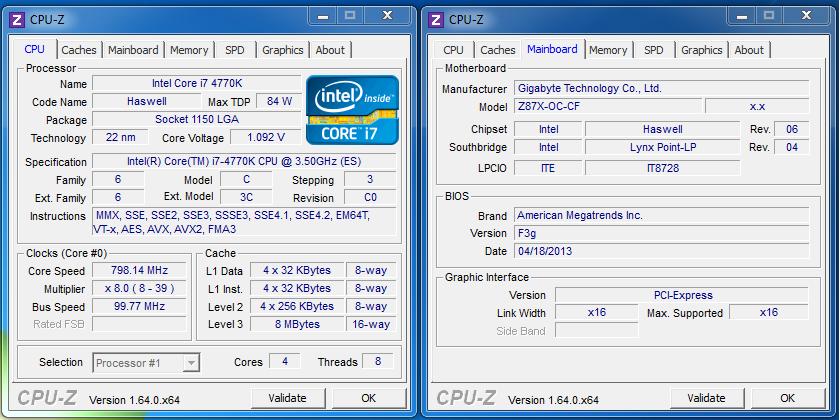Close the left CPU-Z window
Image resolution: width=839 pixels, height=420 pixels.
[x=387, y=16]
